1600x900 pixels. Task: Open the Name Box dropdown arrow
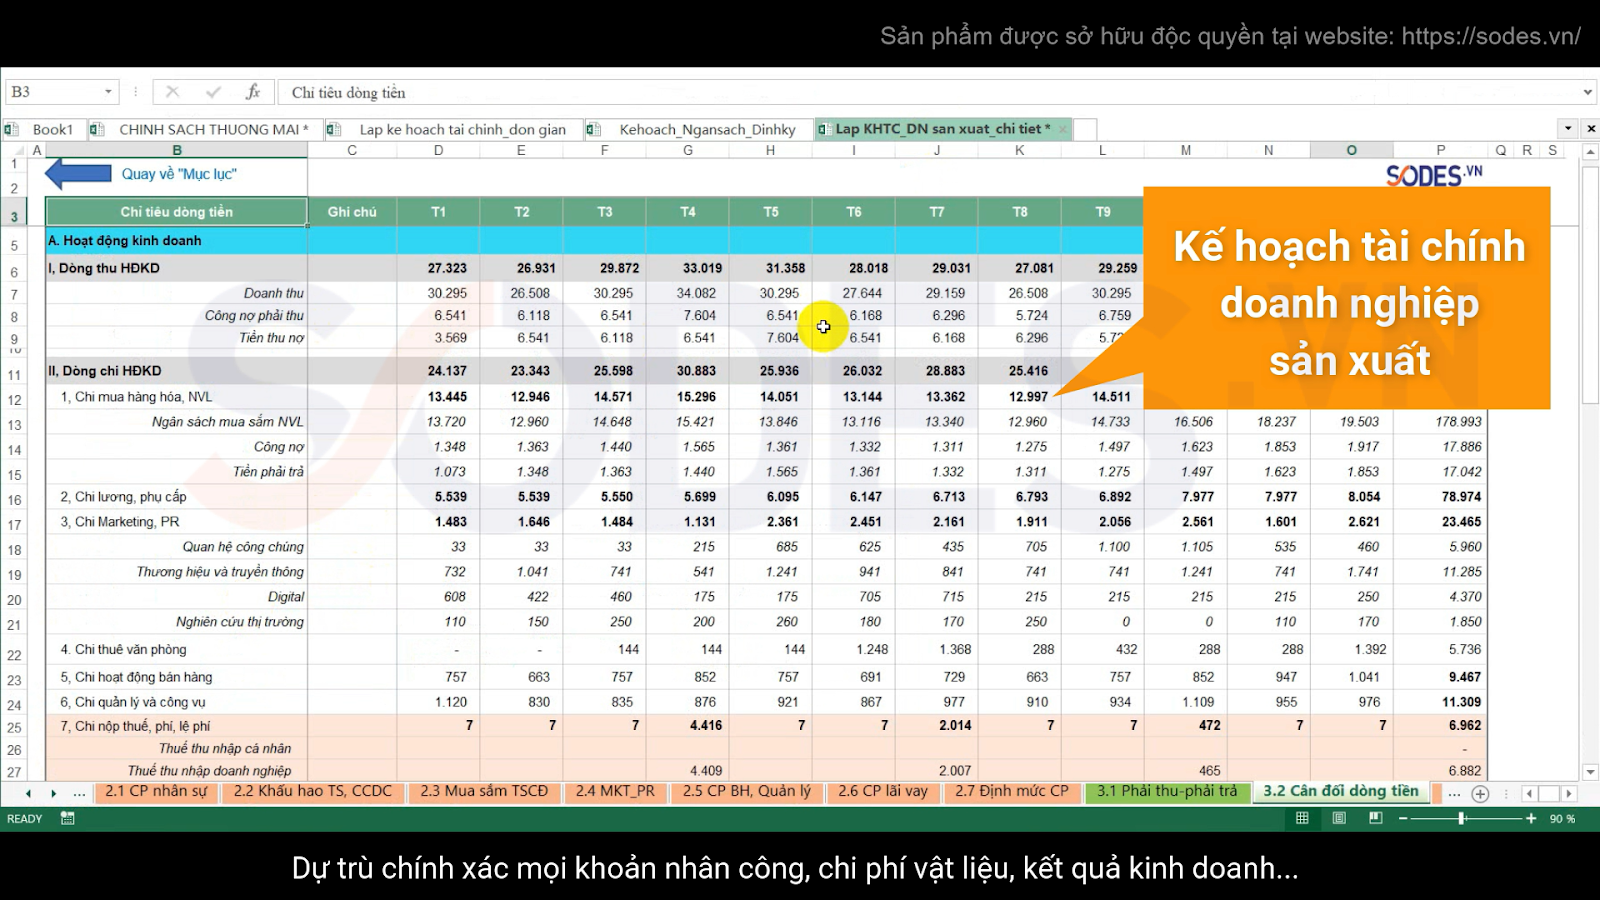108,92
